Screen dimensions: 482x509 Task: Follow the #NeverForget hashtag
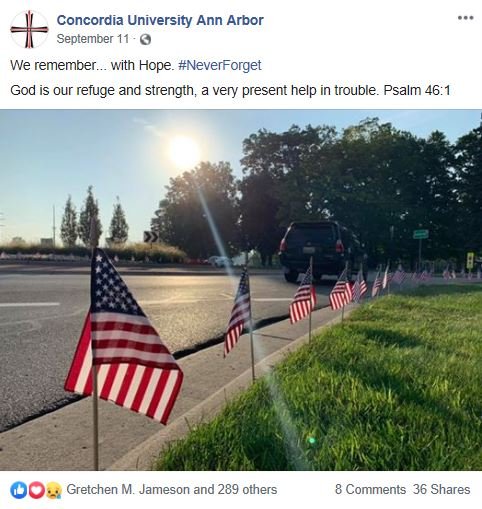tap(220, 65)
